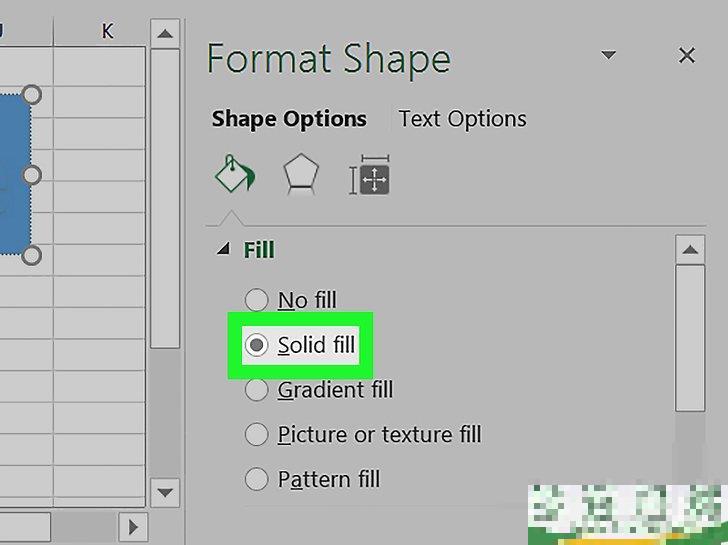728x545 pixels.
Task: Open the Effects pentagon icon tab
Action: [300, 177]
